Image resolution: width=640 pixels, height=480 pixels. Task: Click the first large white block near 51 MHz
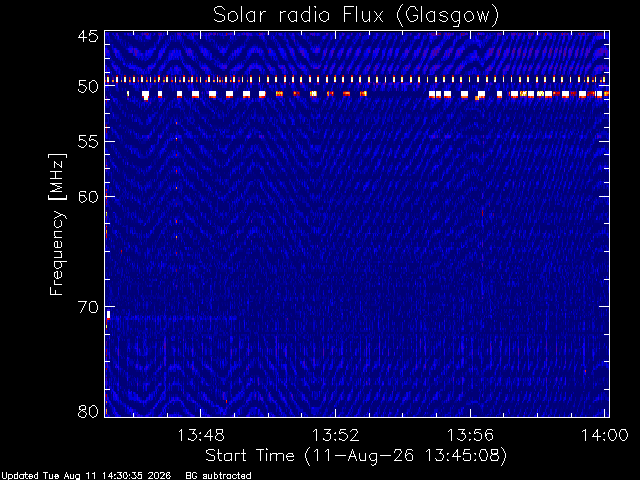pyautogui.click(x=145, y=95)
